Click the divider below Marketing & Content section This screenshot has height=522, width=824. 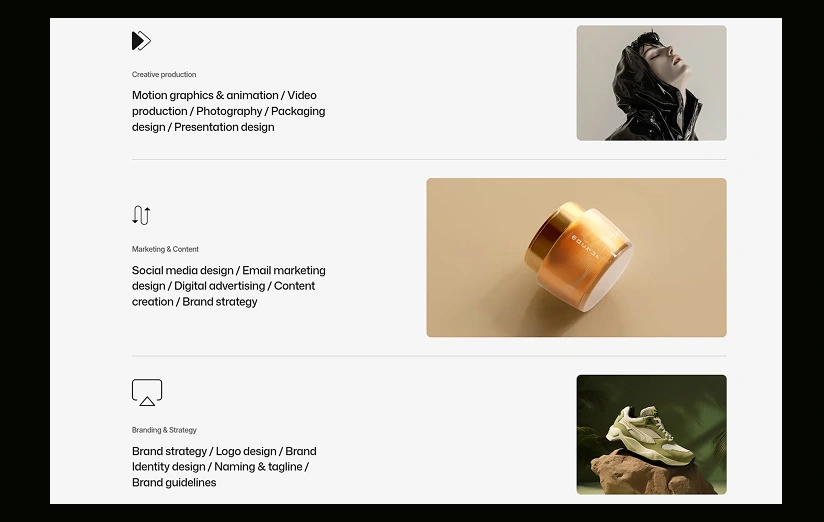(x=429, y=356)
